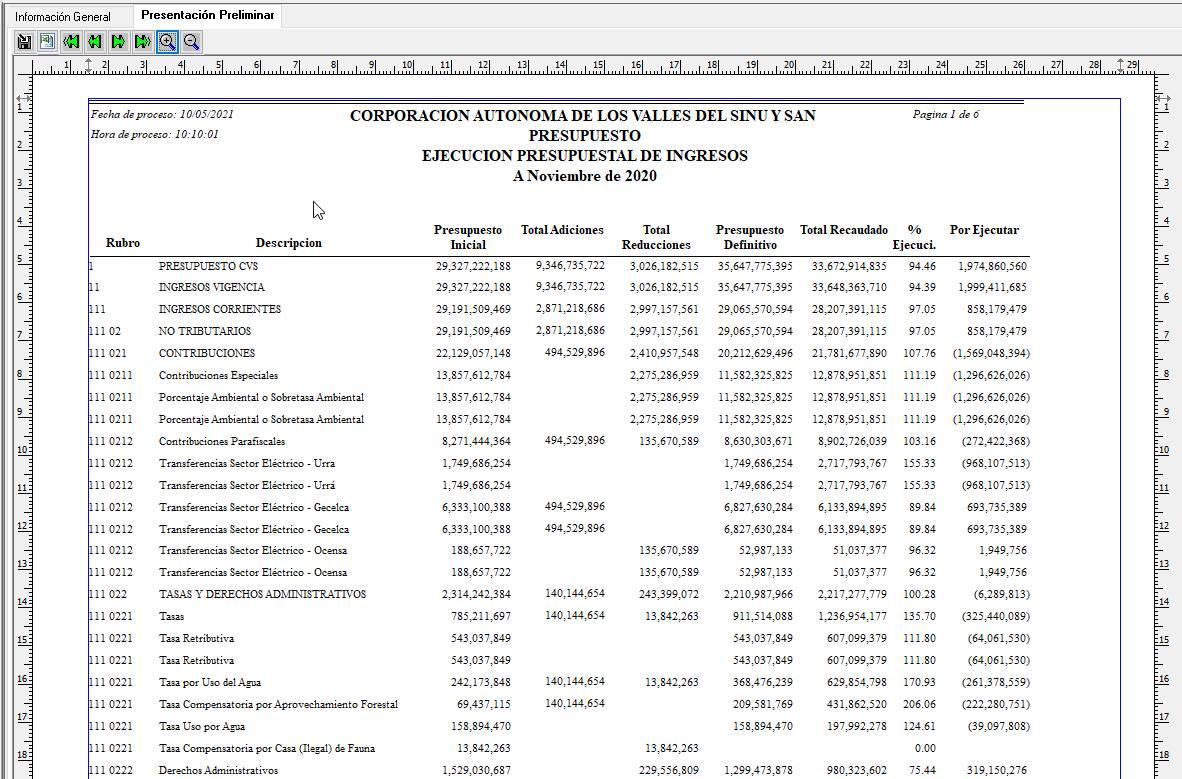Viewport: 1182px width, 779px height.
Task: Go to the previous report page
Action: pyautogui.click(x=95, y=41)
